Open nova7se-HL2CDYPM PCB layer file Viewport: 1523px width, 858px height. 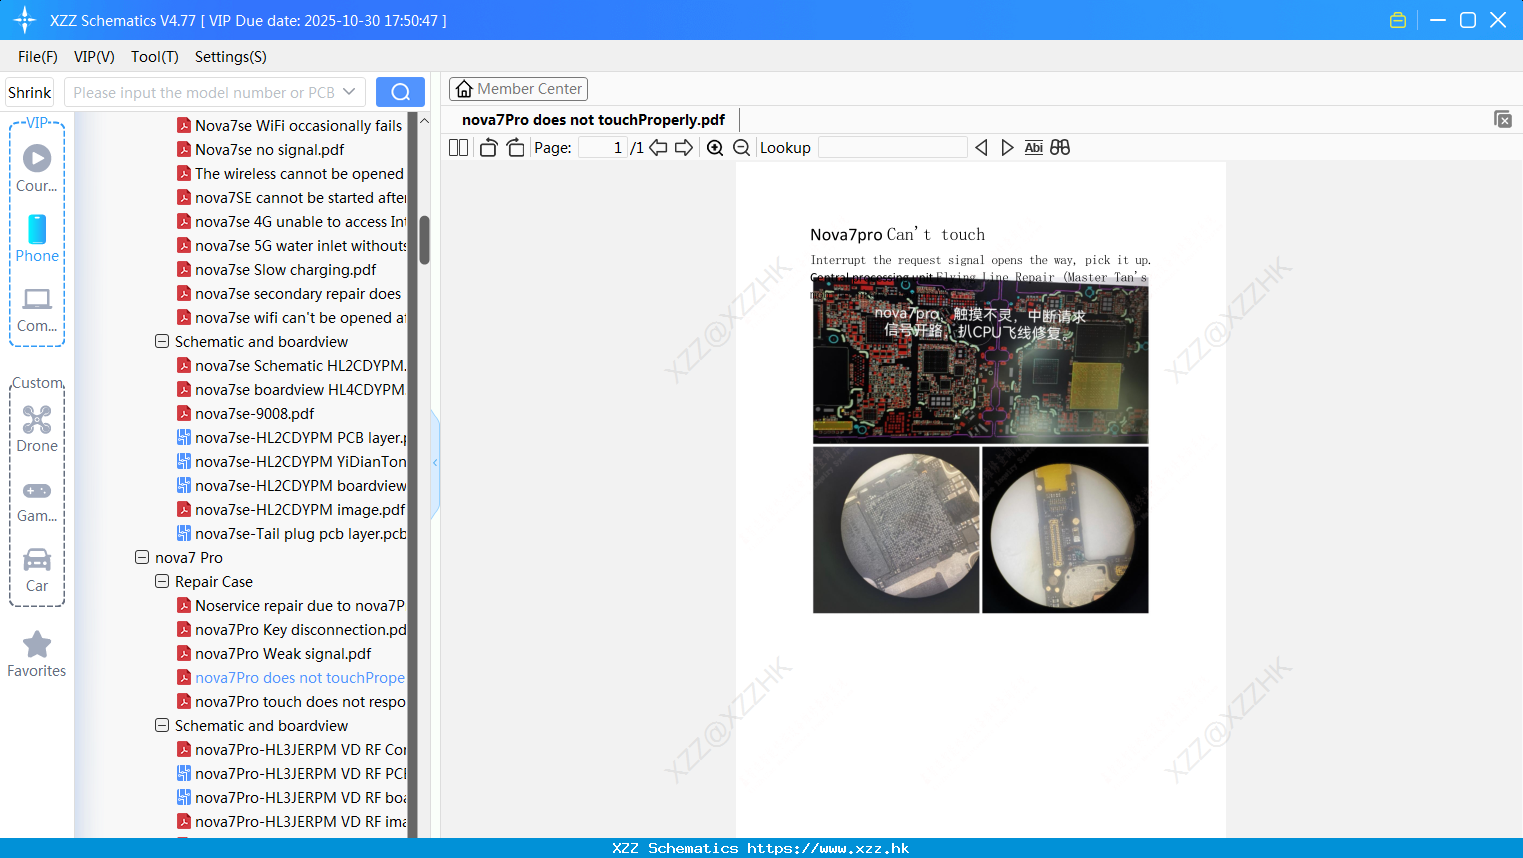click(292, 437)
